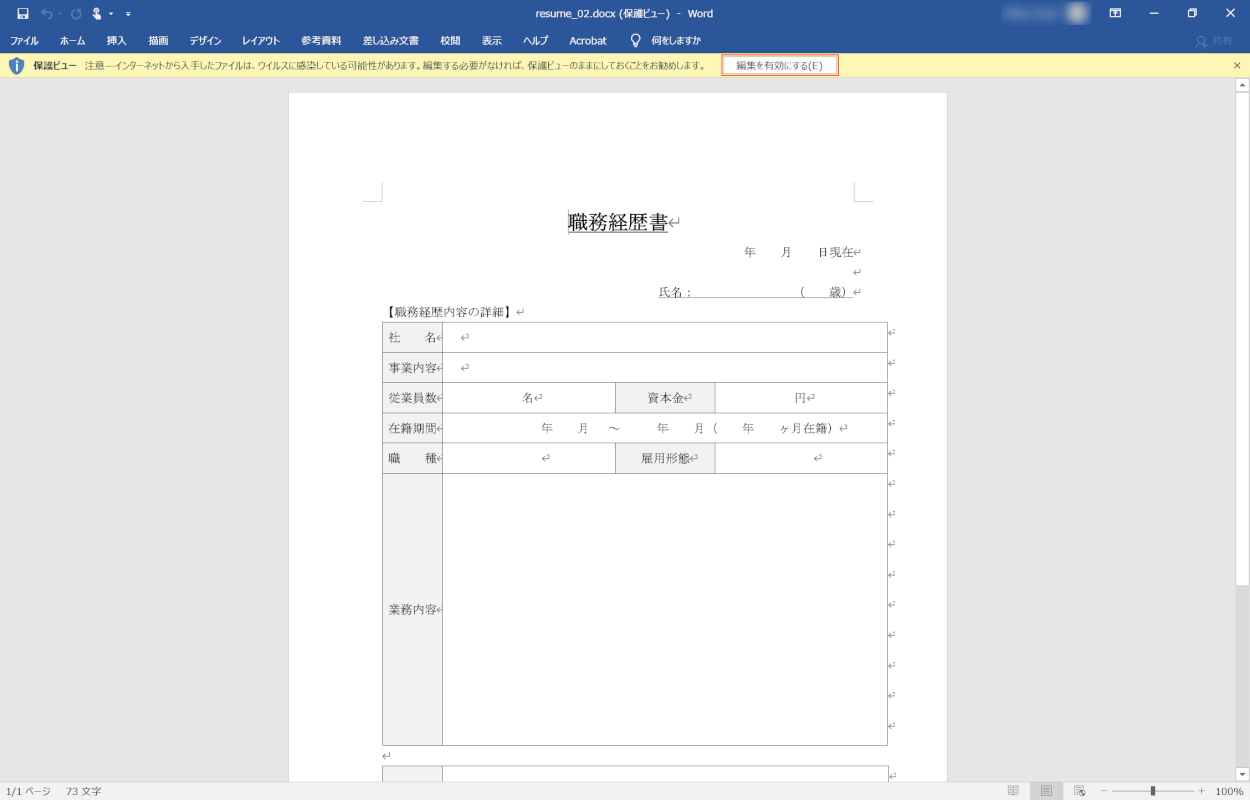
Task: Click the 100% zoom level button
Action: pos(1229,791)
